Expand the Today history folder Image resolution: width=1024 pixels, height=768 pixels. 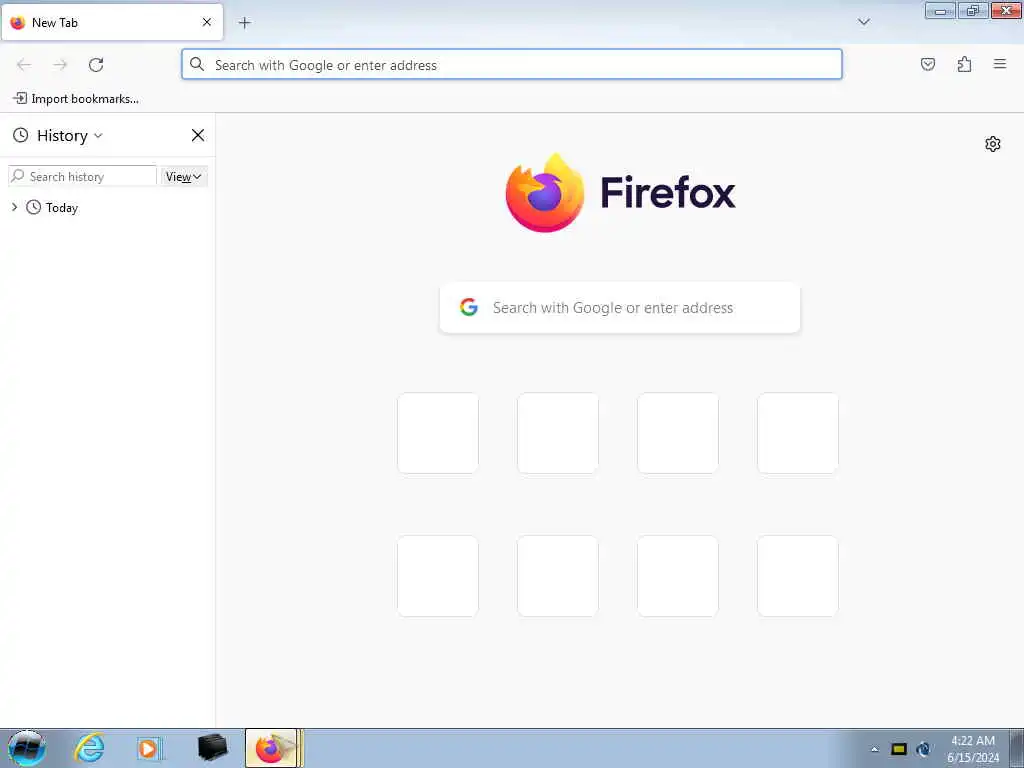click(14, 207)
